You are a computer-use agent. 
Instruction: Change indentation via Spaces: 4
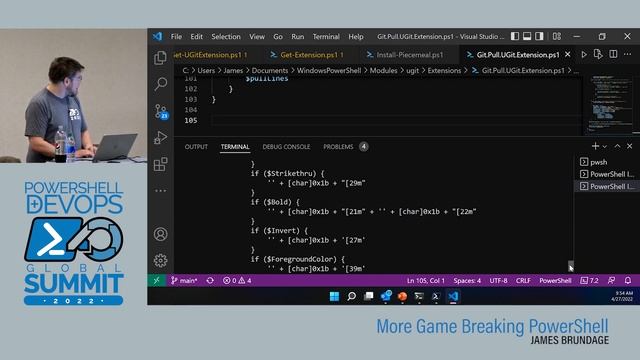point(467,280)
